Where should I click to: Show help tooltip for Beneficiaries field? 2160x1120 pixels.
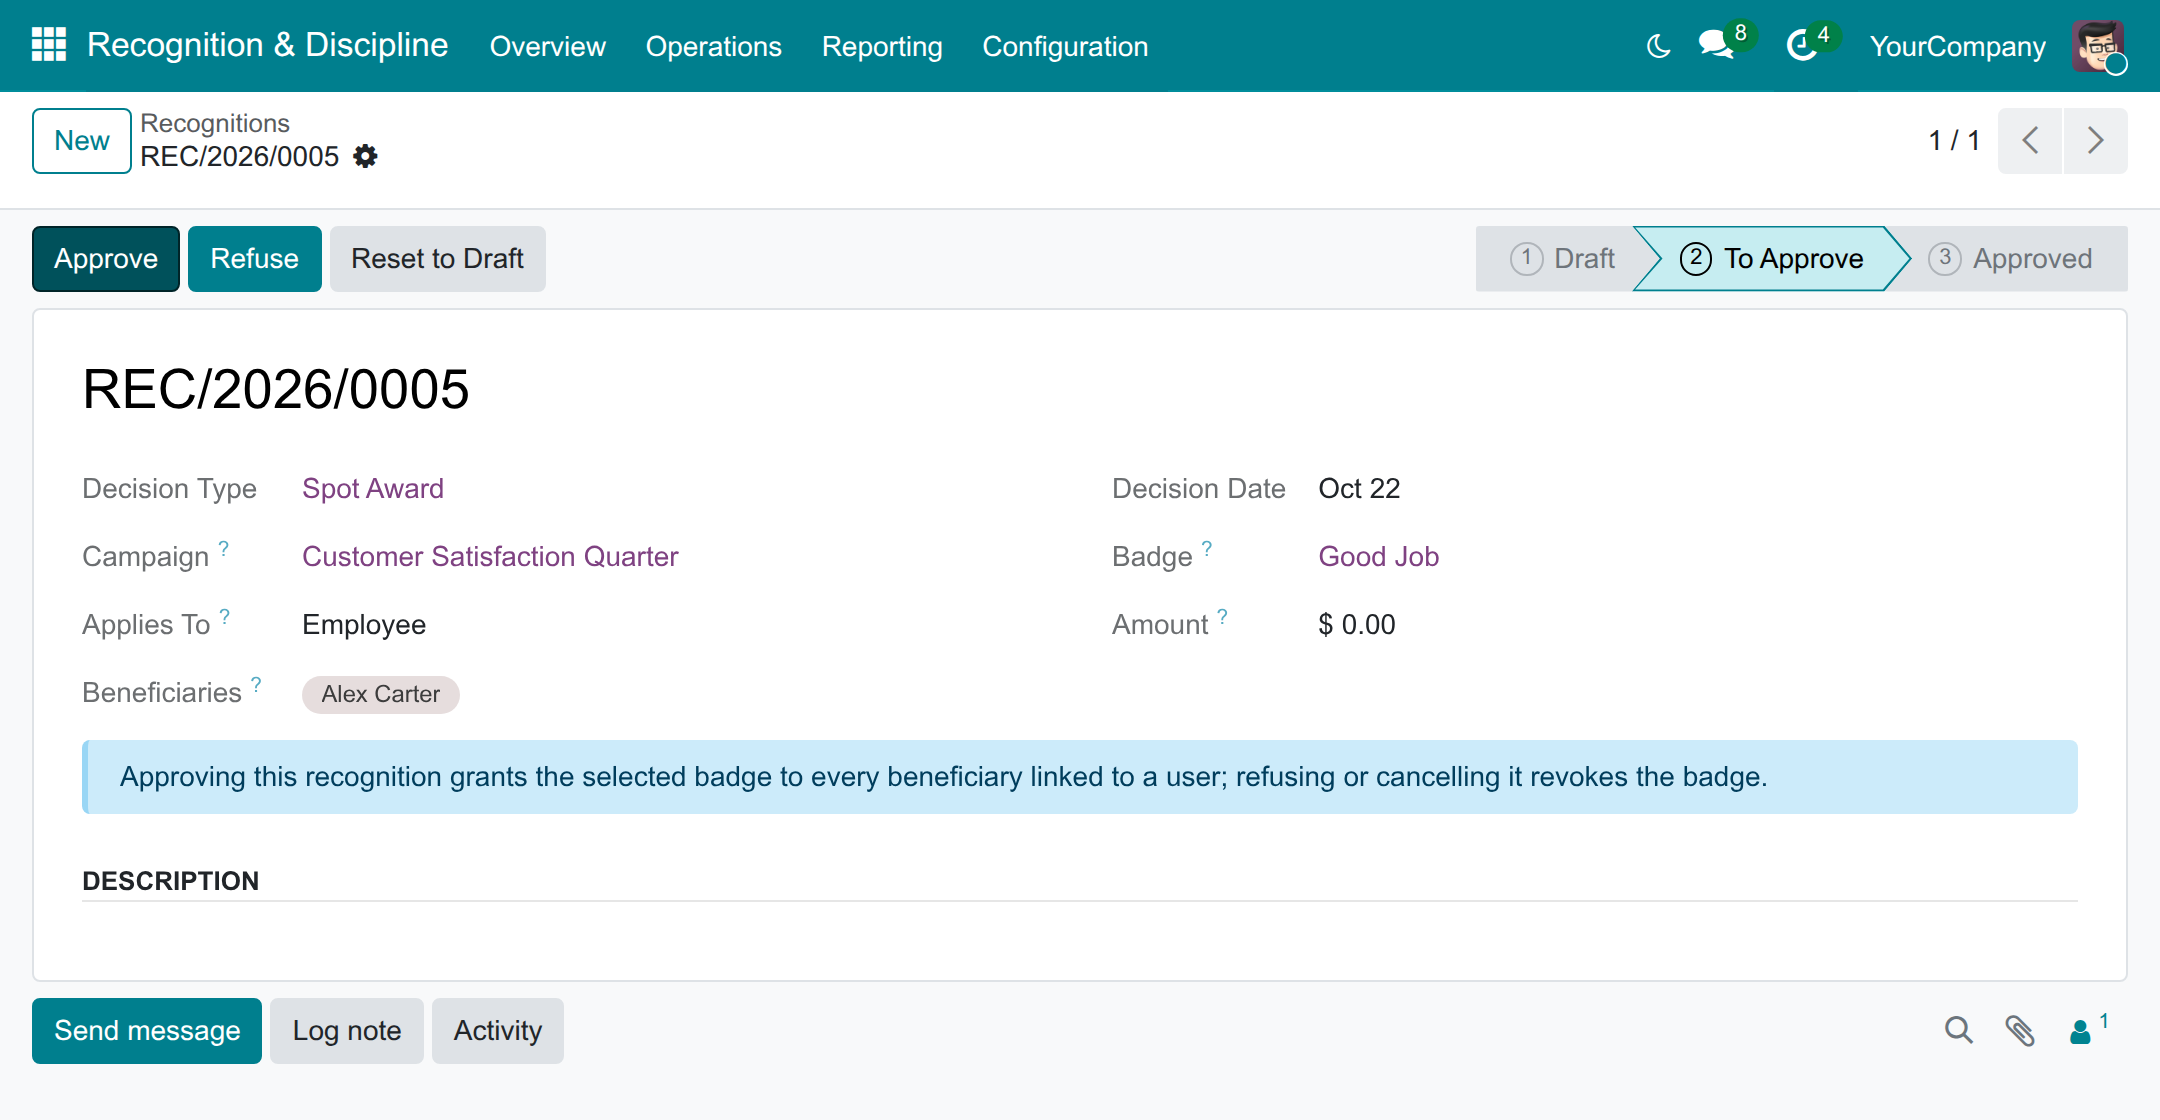point(256,684)
